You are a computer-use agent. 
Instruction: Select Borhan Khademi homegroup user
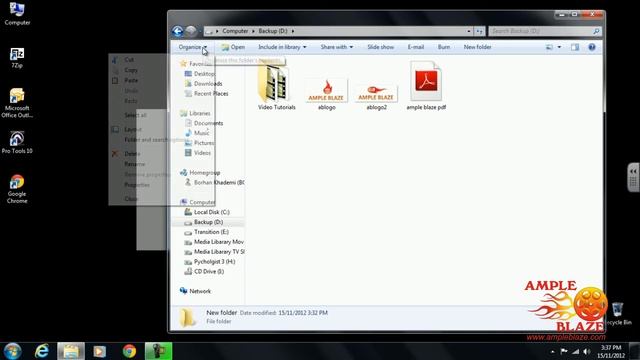pos(215,182)
